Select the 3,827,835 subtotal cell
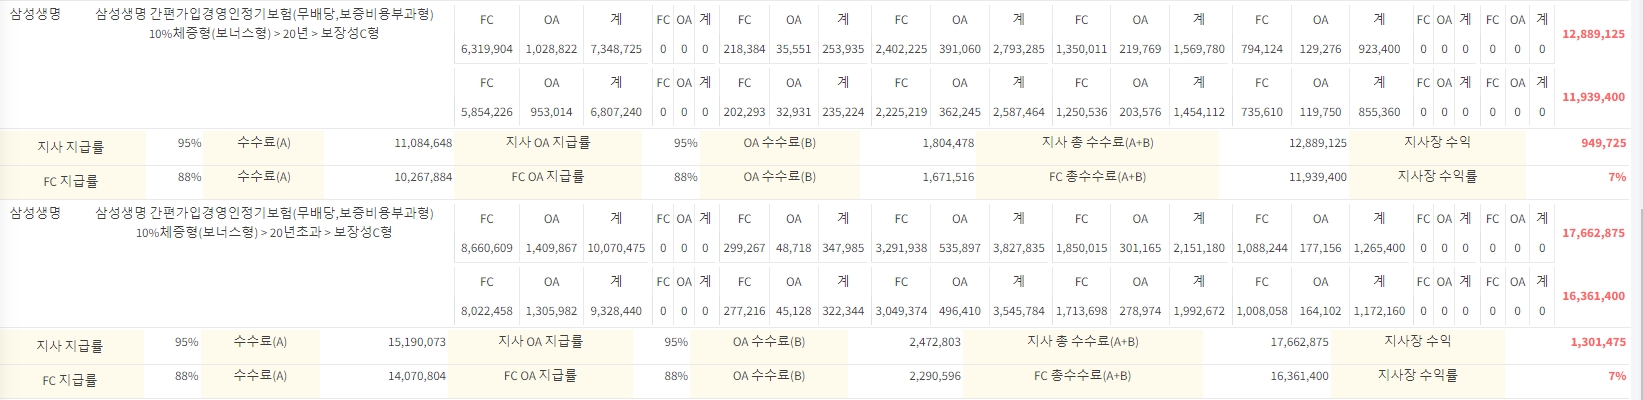Image resolution: width=1643 pixels, height=400 pixels. click(x=1018, y=248)
